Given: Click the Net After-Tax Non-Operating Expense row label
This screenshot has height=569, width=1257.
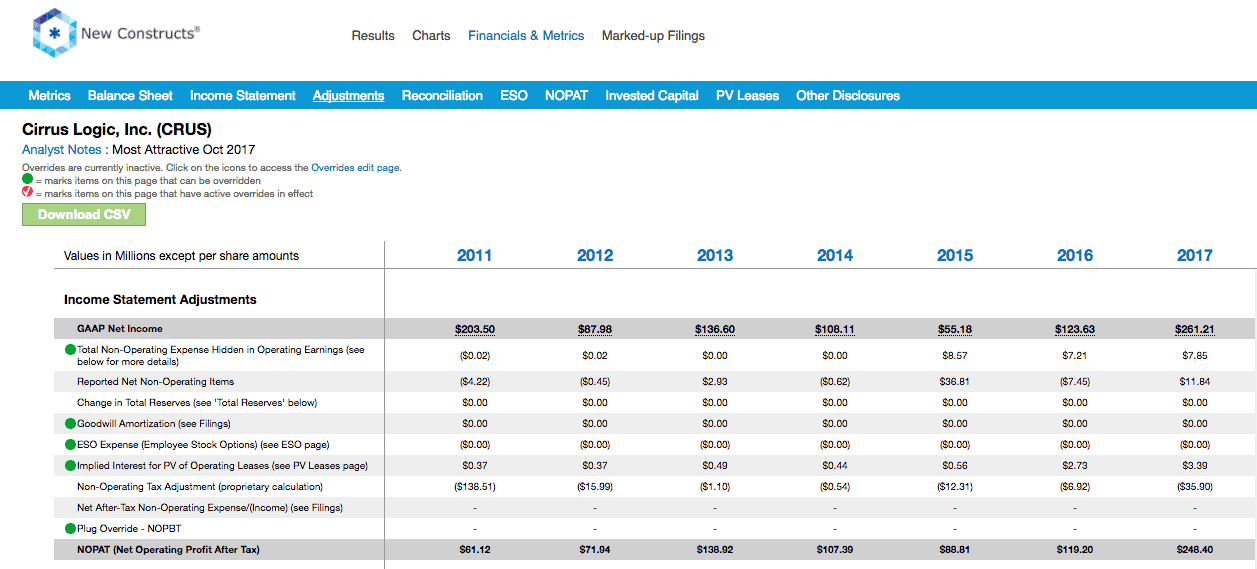Looking at the screenshot, I should [210, 508].
